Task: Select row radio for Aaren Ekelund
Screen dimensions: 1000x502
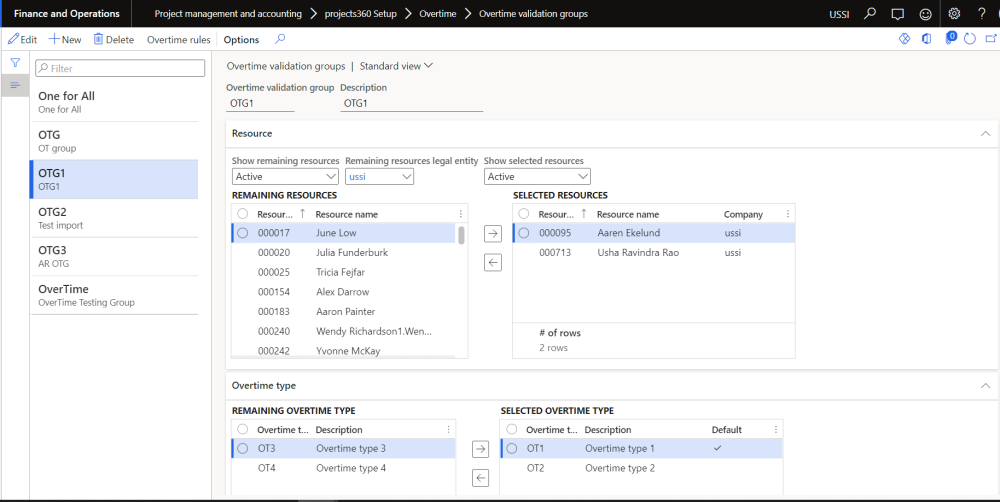Action: click(x=524, y=233)
